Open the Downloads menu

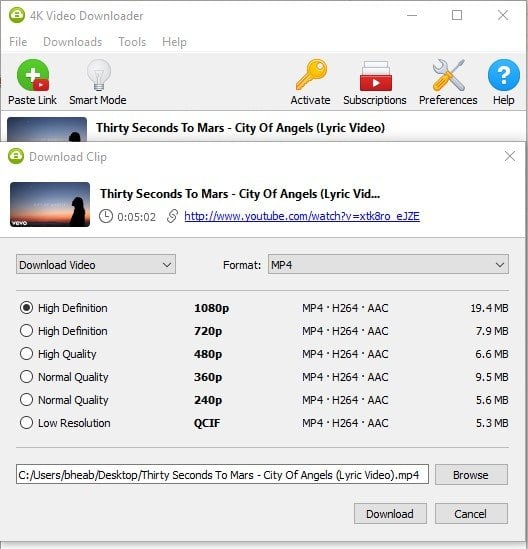pos(72,42)
